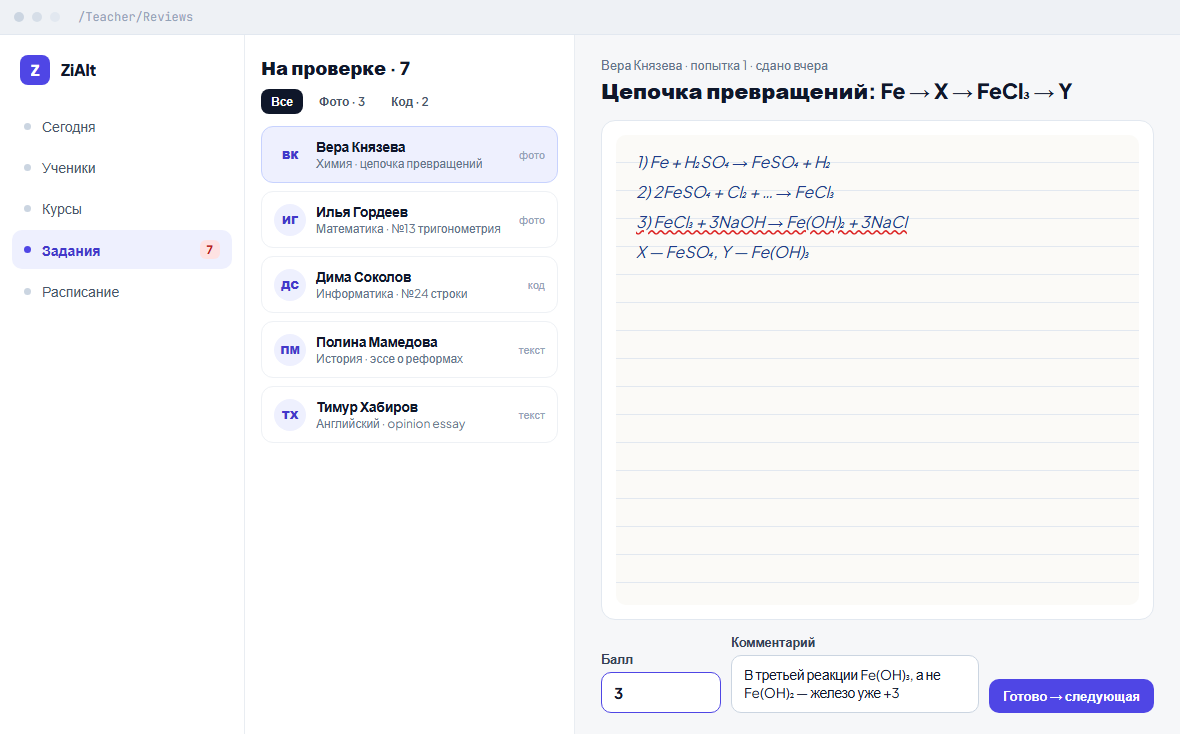Open Полина Мамедова history essay
Image resolution: width=1180 pixels, height=734 pixels.
[x=409, y=349]
